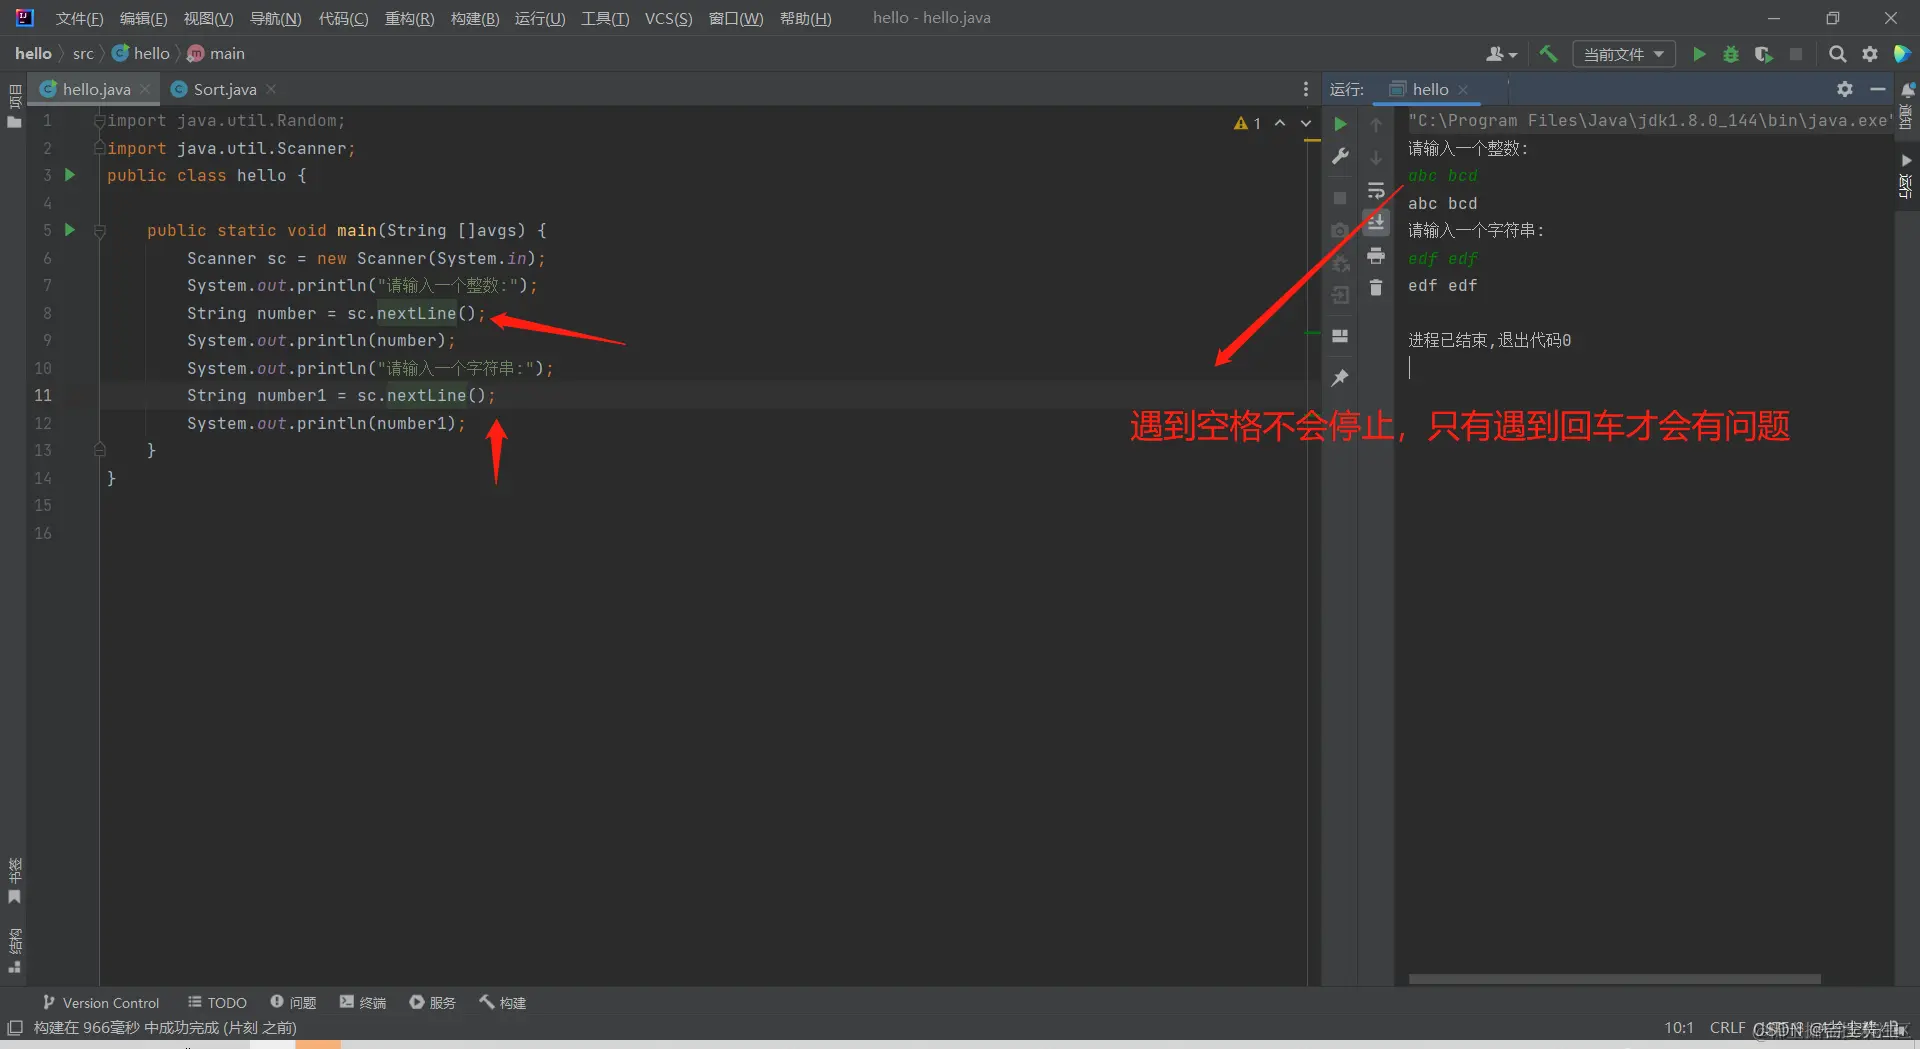Click the console line '进程已结束,退出代码0'

tap(1489, 340)
